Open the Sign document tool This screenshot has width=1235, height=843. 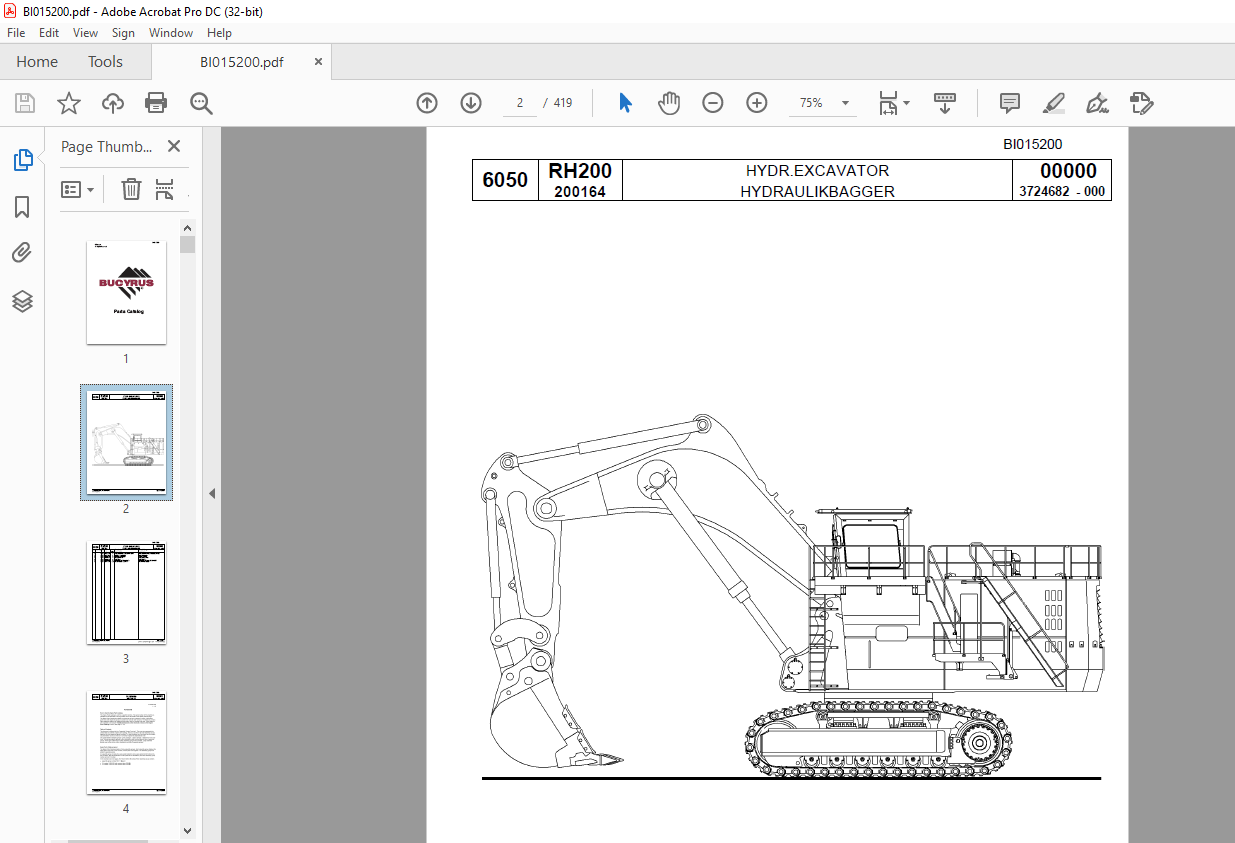(x=1098, y=103)
